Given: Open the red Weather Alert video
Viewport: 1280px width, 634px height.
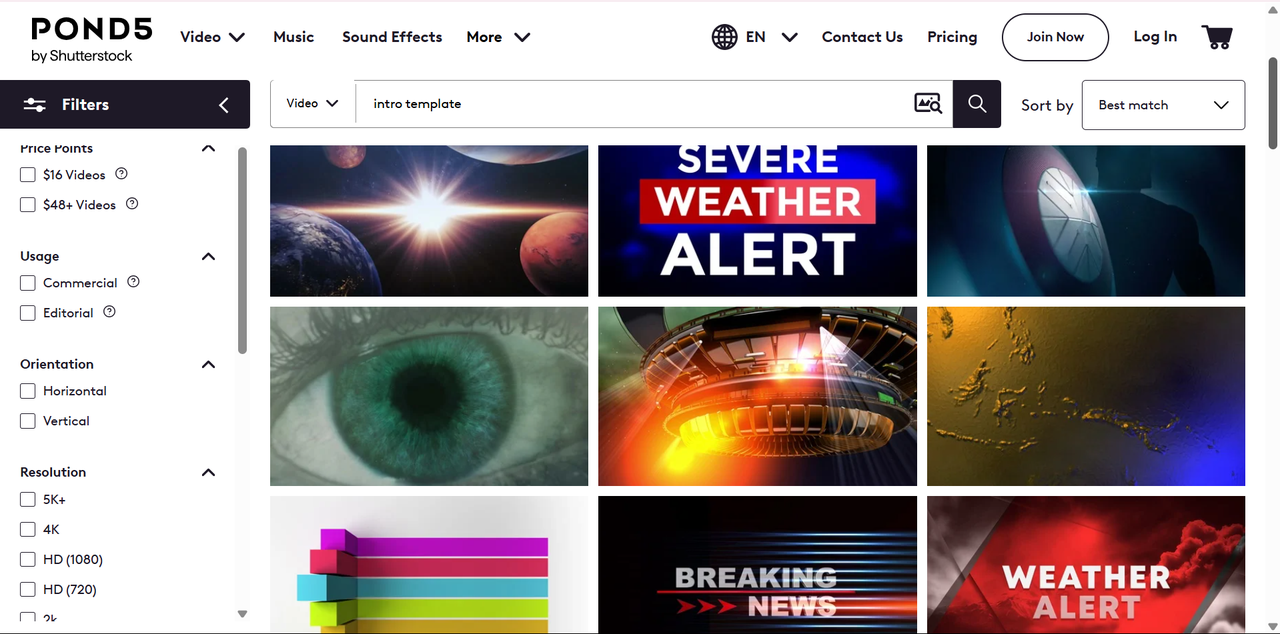Looking at the screenshot, I should 1086,565.
